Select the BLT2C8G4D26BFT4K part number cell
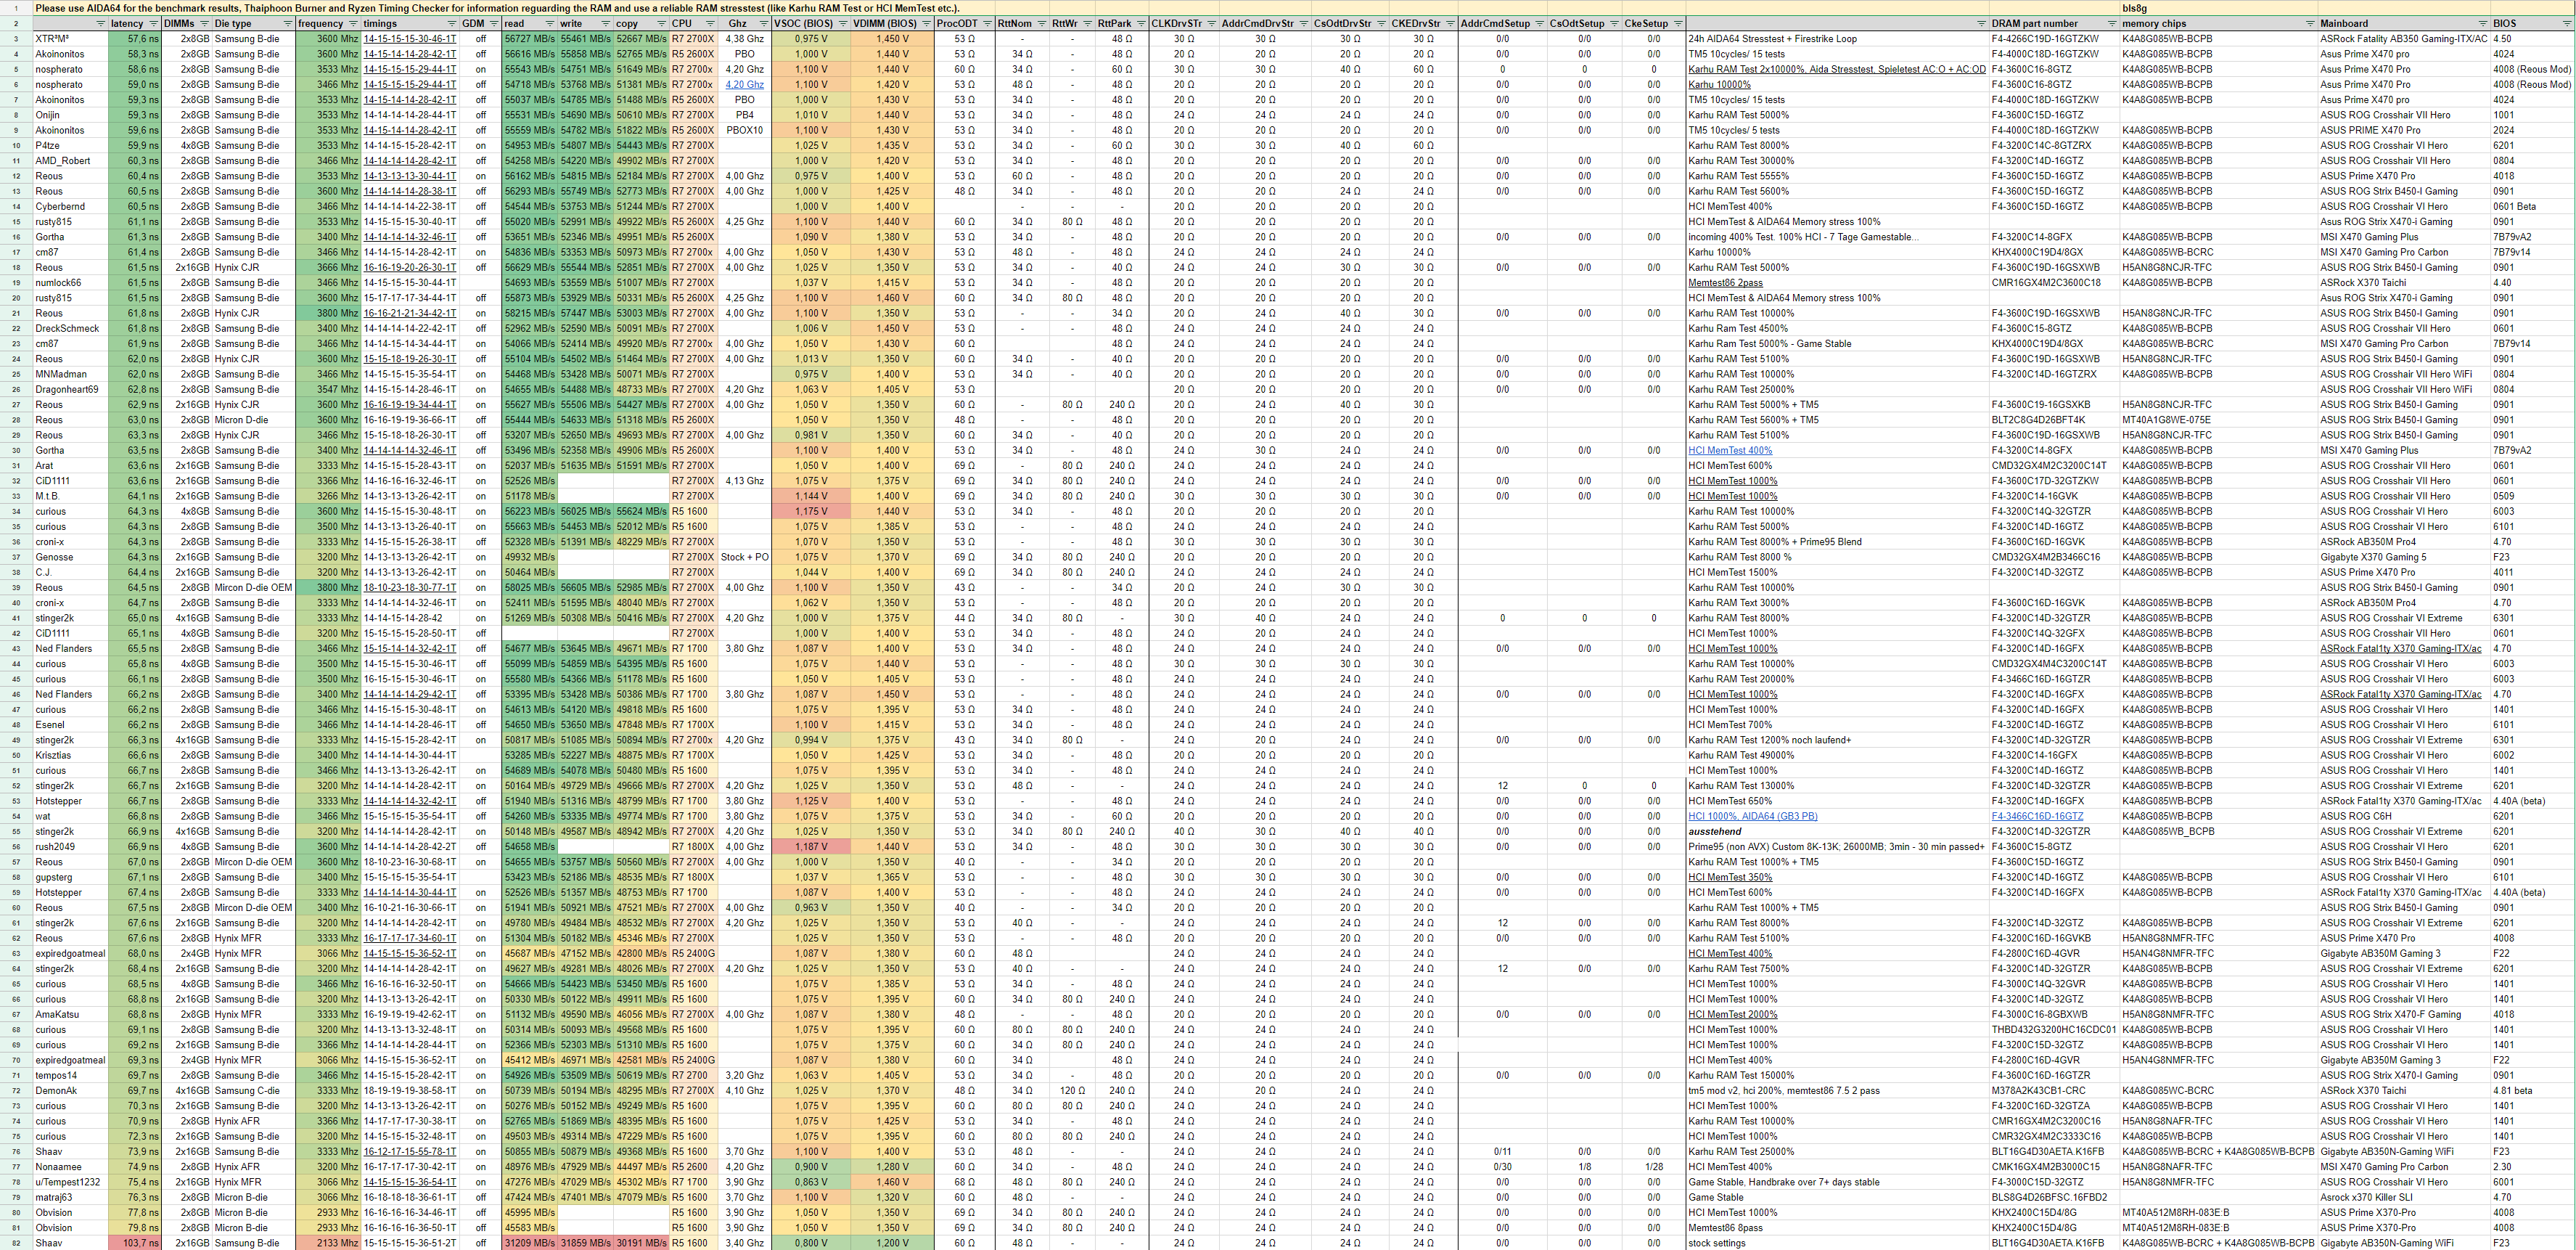This screenshot has height=1250, width=2576. pos(2054,420)
